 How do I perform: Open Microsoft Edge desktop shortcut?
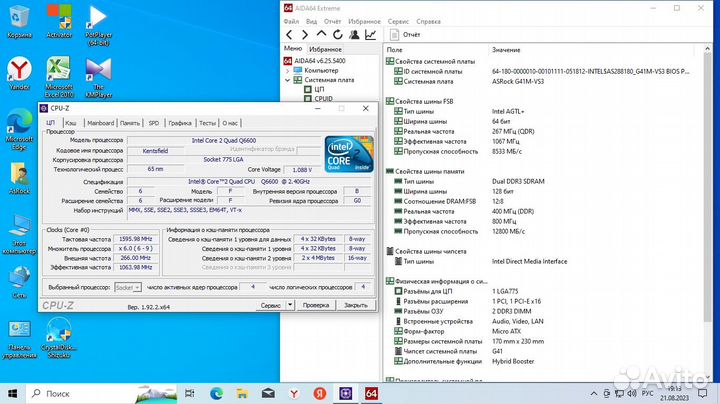19,130
